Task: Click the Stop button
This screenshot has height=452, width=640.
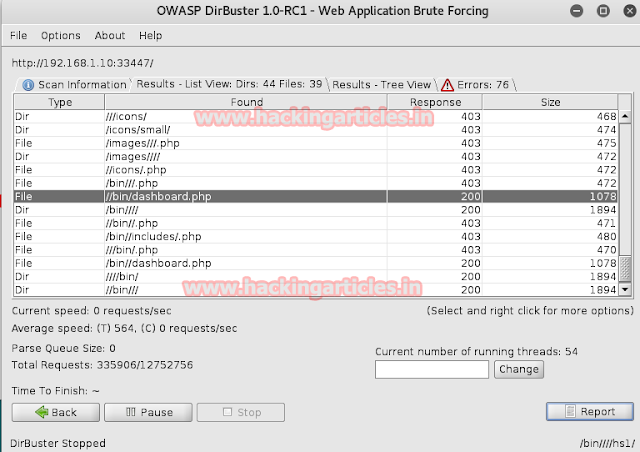Action: point(241,412)
